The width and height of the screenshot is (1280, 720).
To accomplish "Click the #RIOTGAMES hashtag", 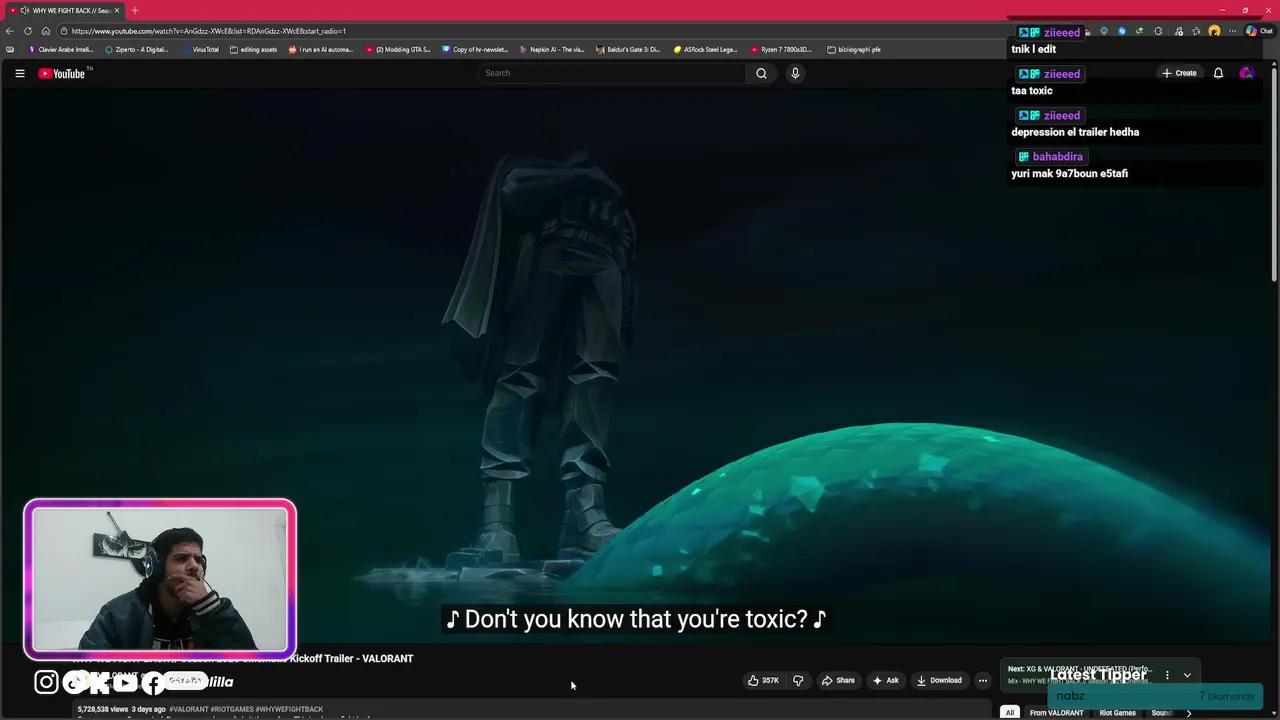I will 232,709.
